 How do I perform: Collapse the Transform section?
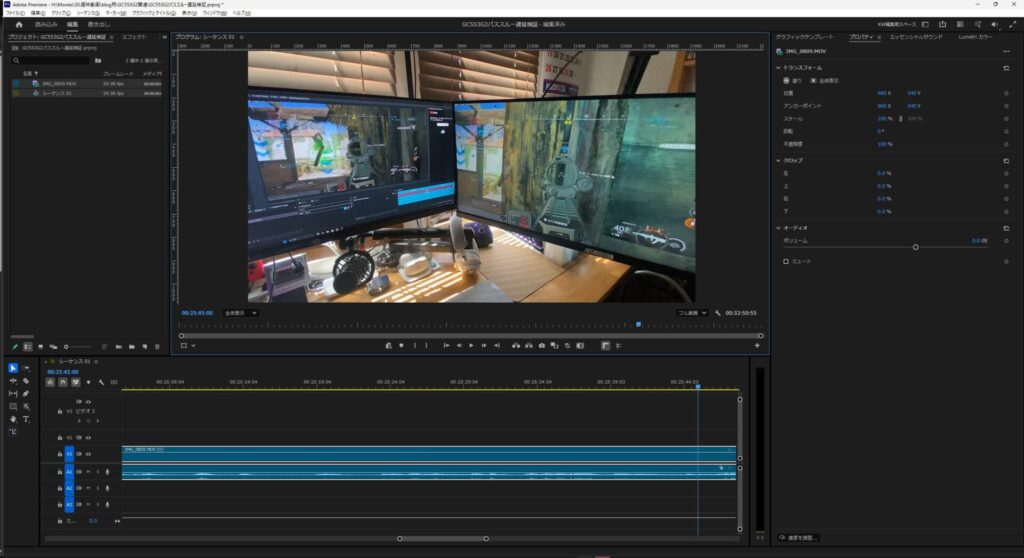[778, 68]
